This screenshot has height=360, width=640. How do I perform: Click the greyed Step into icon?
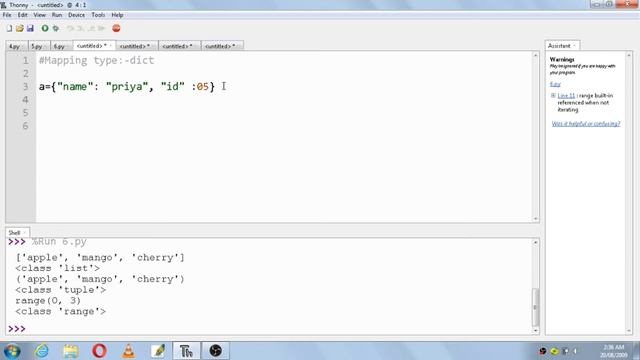click(80, 28)
